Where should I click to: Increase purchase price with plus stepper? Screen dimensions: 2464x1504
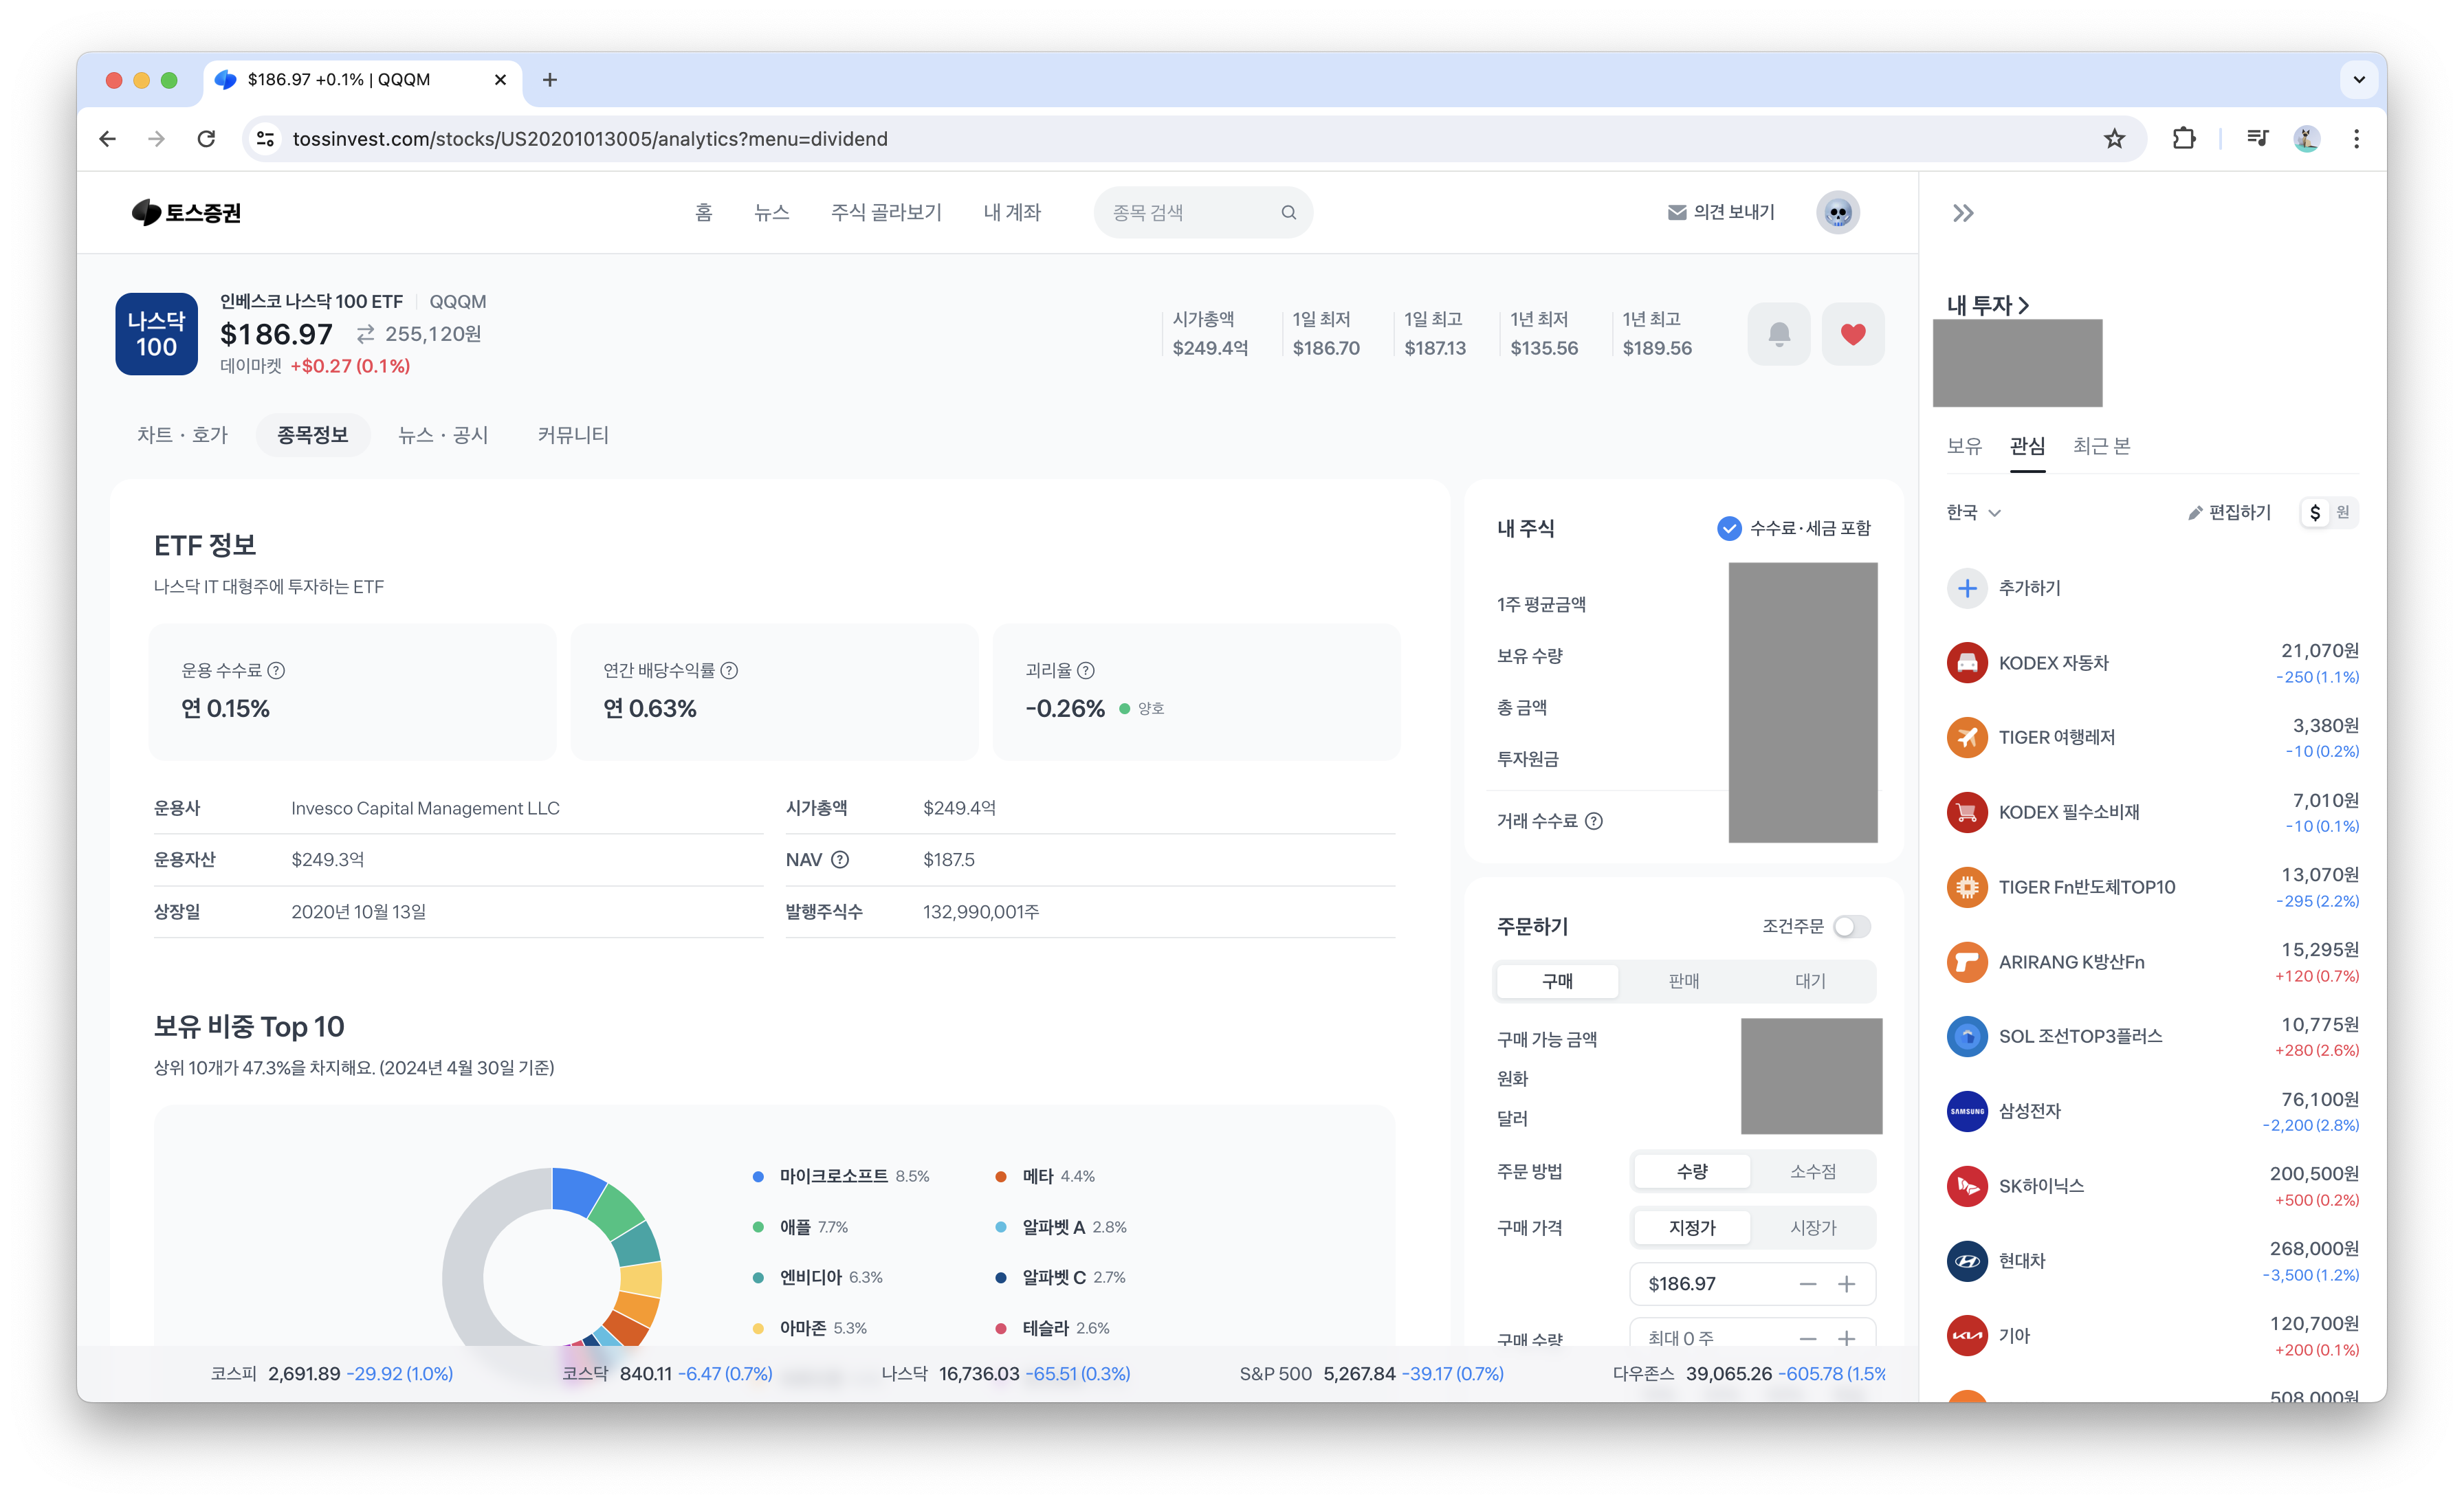click(1846, 1284)
